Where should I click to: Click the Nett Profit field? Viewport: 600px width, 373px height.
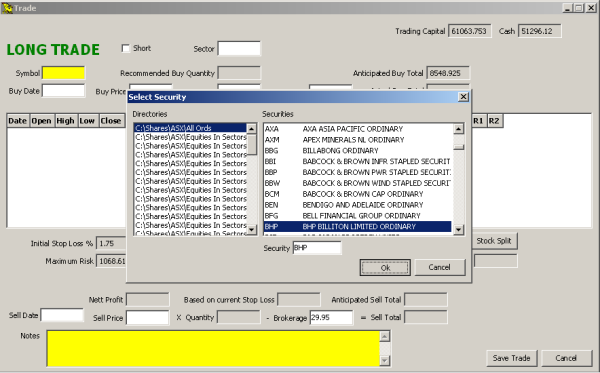pos(148,300)
